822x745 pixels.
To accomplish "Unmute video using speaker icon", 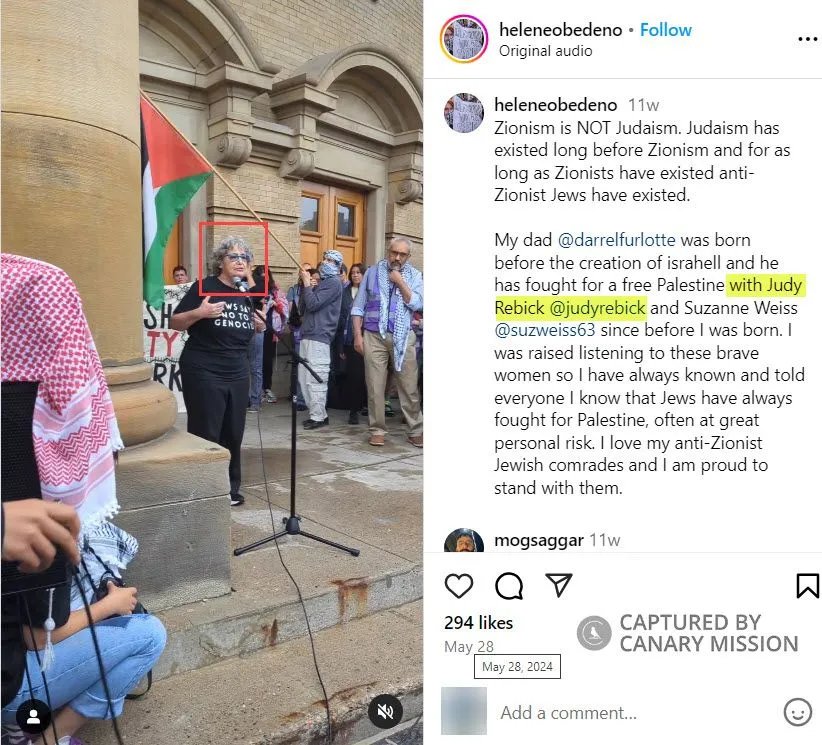I will click(385, 711).
